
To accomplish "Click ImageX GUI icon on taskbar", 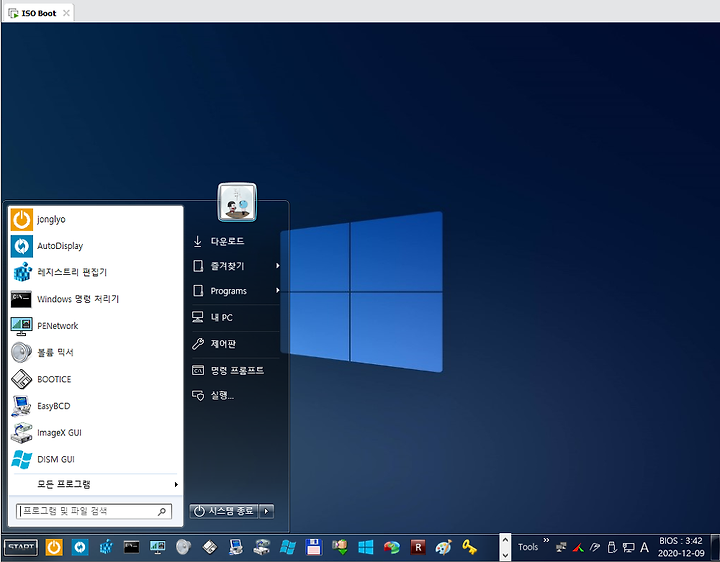I will [262, 547].
